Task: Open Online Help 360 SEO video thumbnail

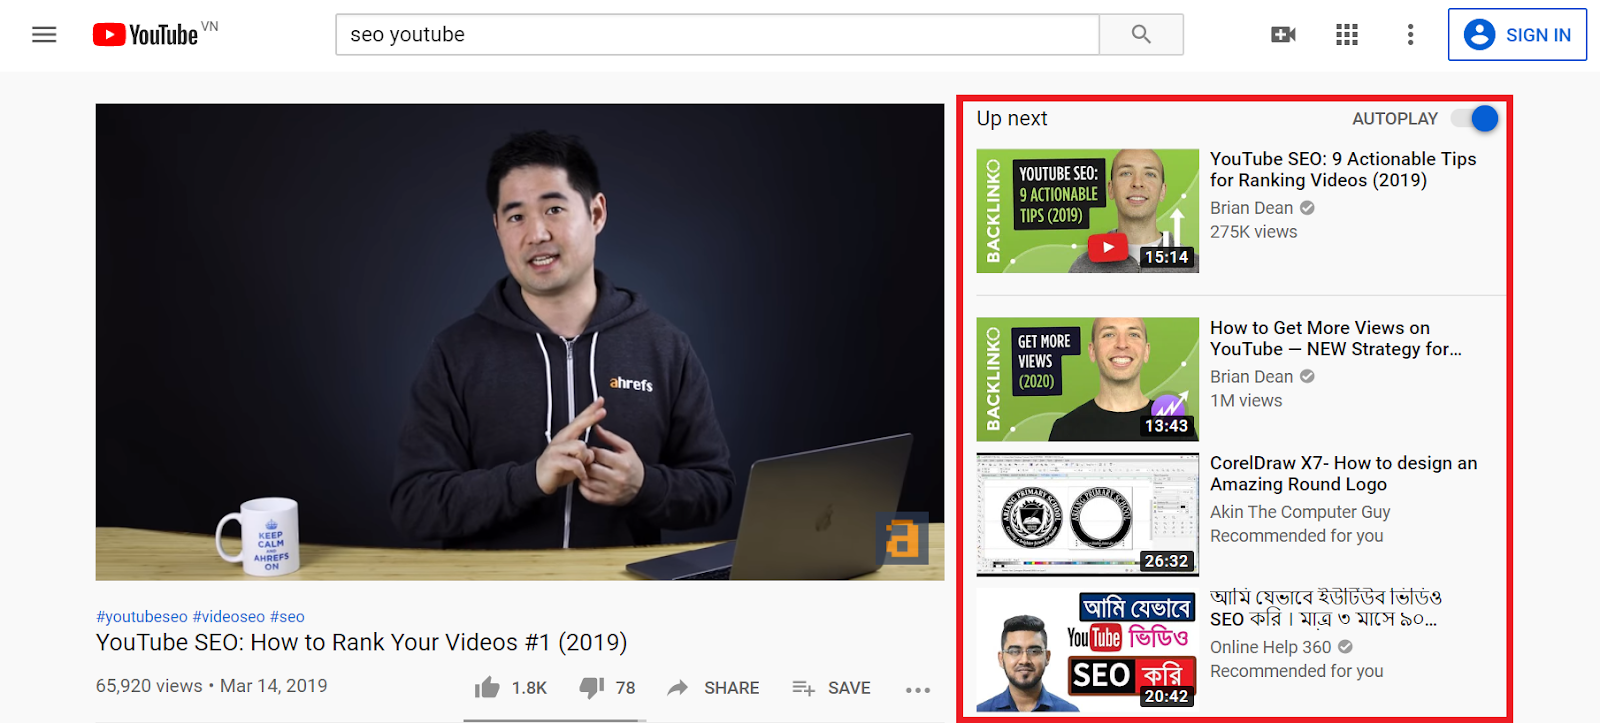Action: pos(1087,650)
